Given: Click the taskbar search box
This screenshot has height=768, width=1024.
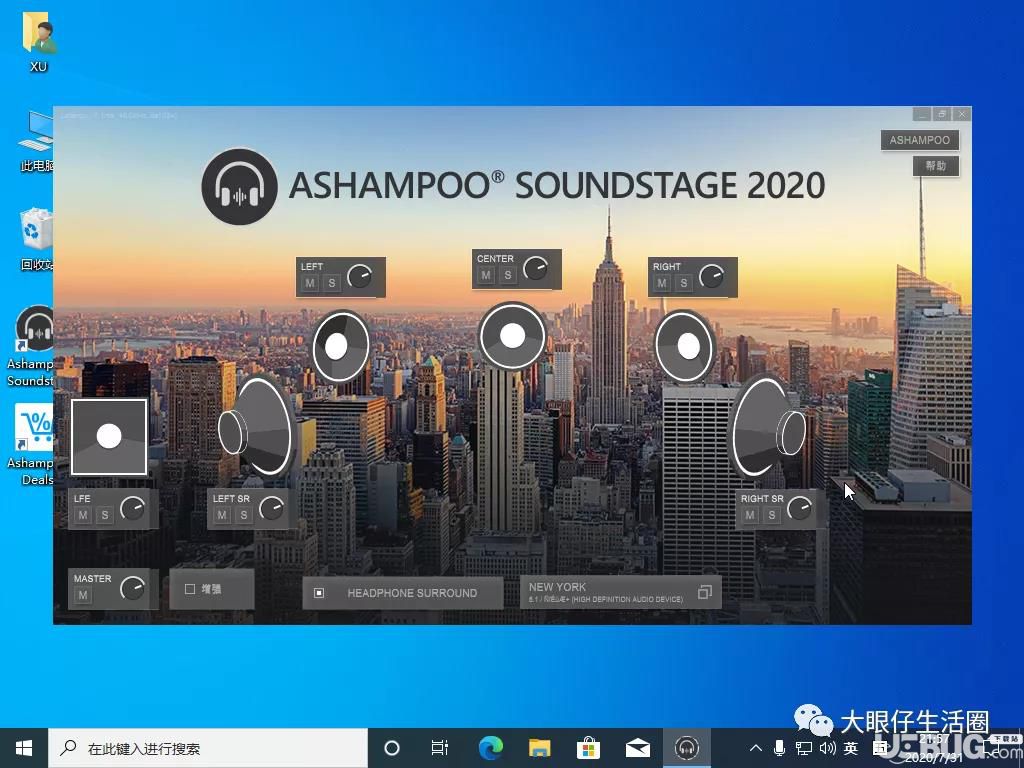Looking at the screenshot, I should click(208, 748).
